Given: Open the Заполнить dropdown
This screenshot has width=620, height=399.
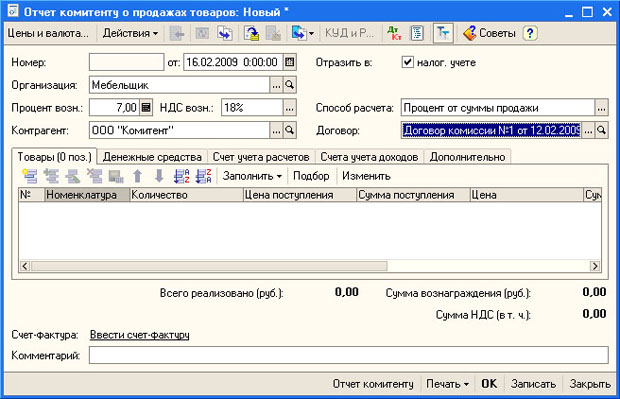Looking at the screenshot, I should point(252,176).
